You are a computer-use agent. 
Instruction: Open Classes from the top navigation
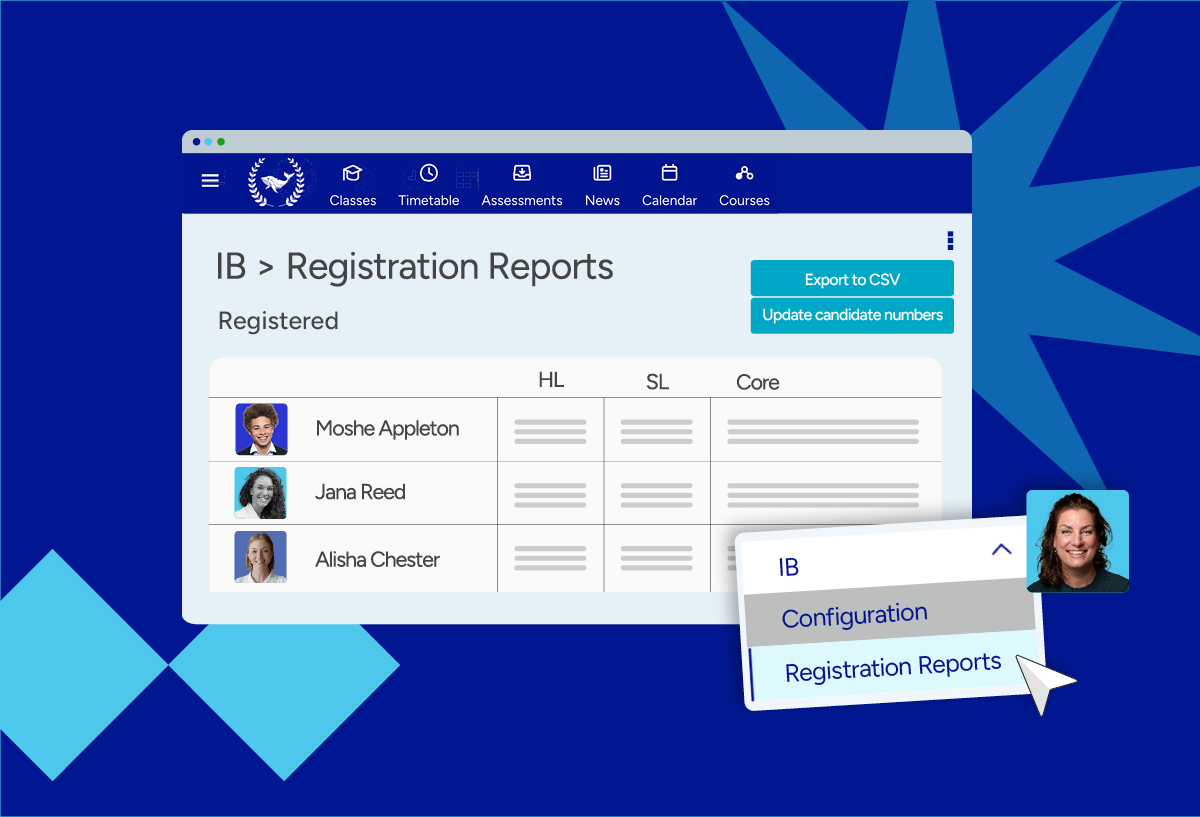click(353, 185)
